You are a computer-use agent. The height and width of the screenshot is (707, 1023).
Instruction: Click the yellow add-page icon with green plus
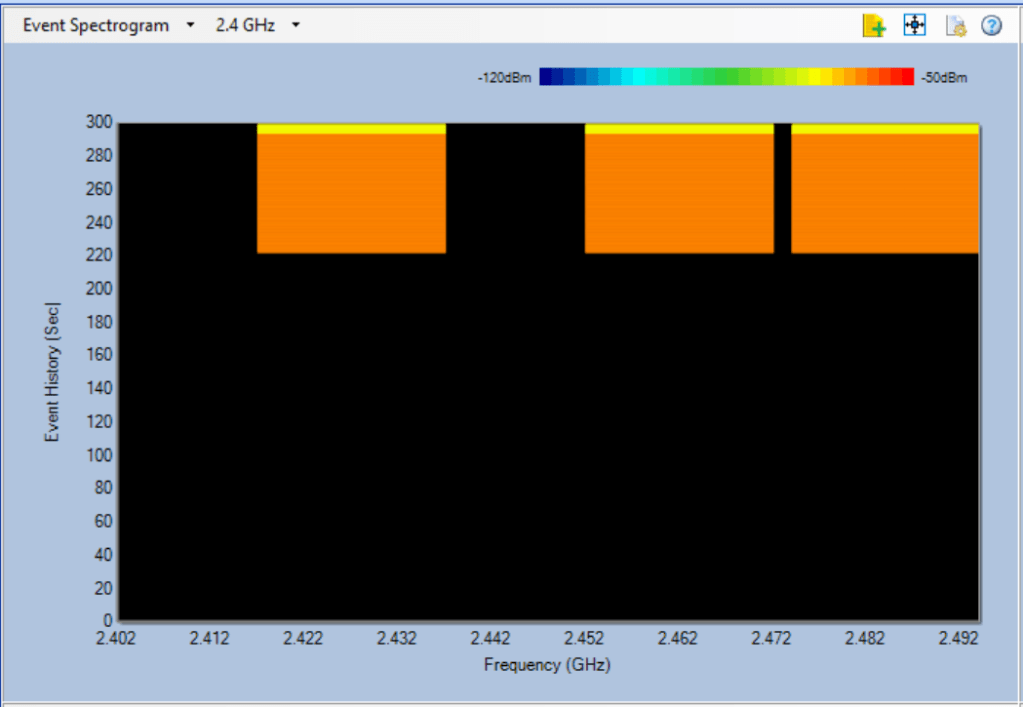(x=874, y=26)
